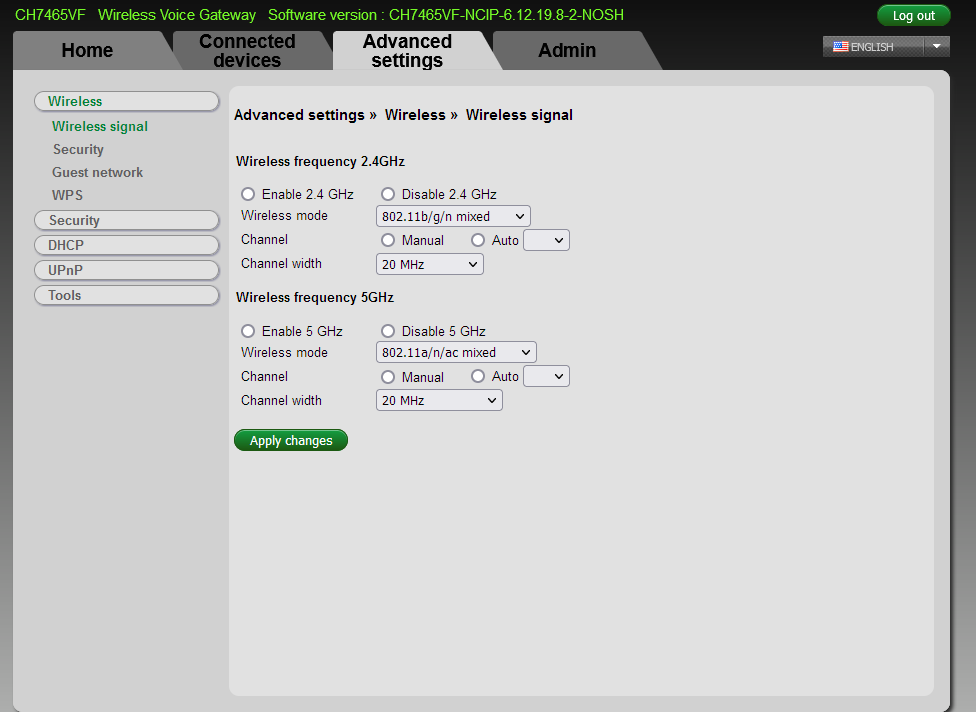Expand the DHCP sidebar section

[126, 245]
